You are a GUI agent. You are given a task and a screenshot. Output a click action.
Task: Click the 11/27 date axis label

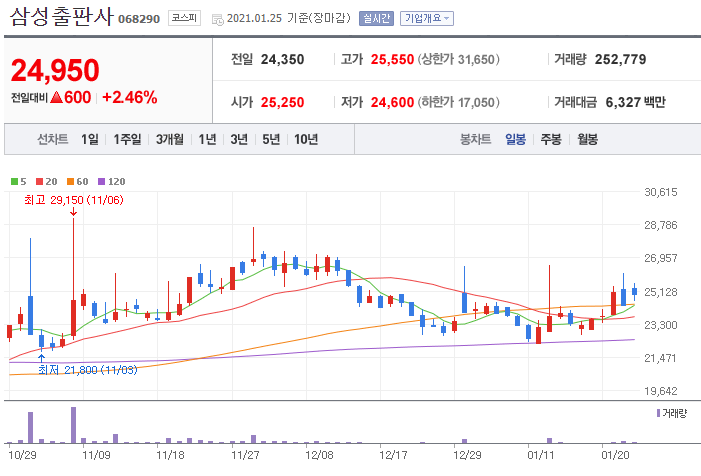(245, 455)
